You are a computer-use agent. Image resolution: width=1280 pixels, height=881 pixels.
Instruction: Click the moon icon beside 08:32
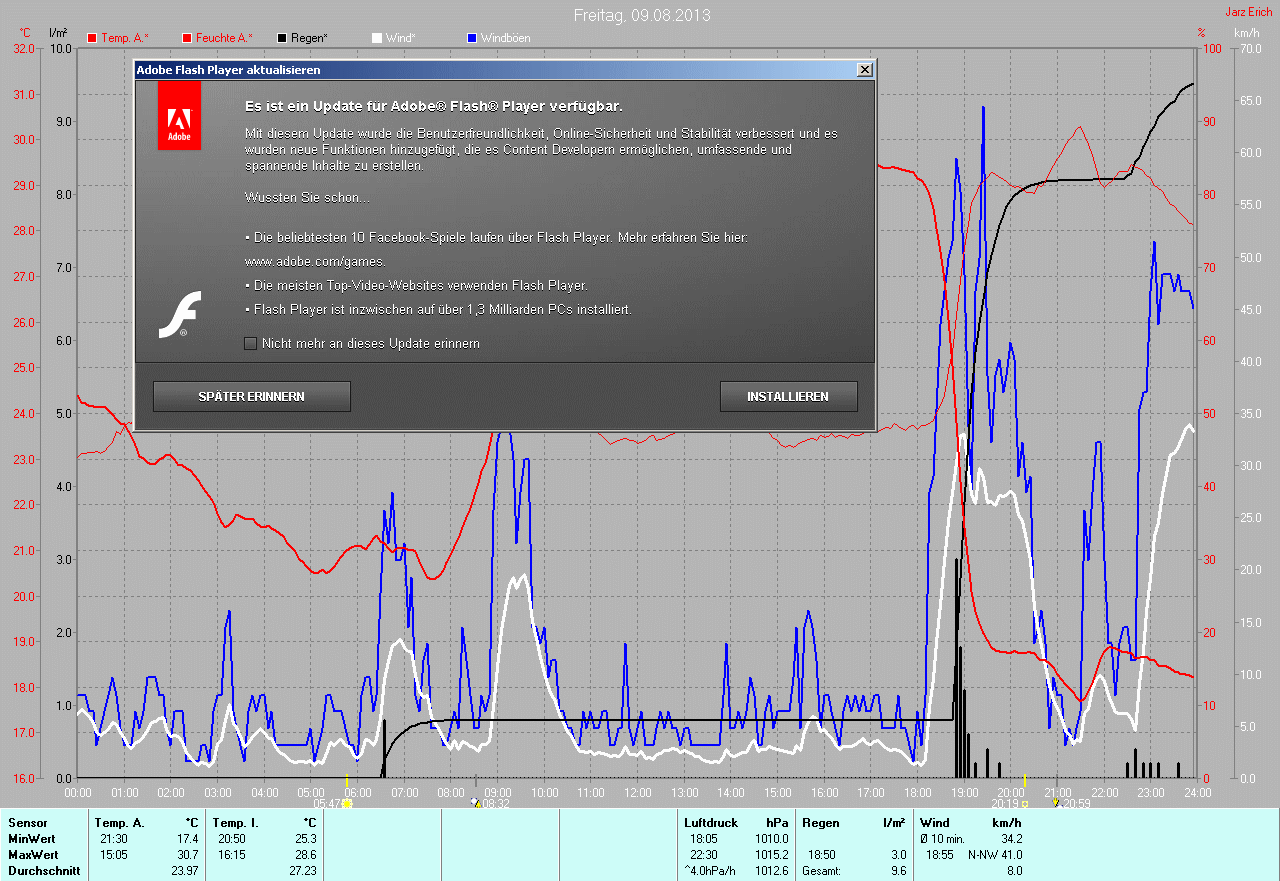pyautogui.click(x=475, y=803)
